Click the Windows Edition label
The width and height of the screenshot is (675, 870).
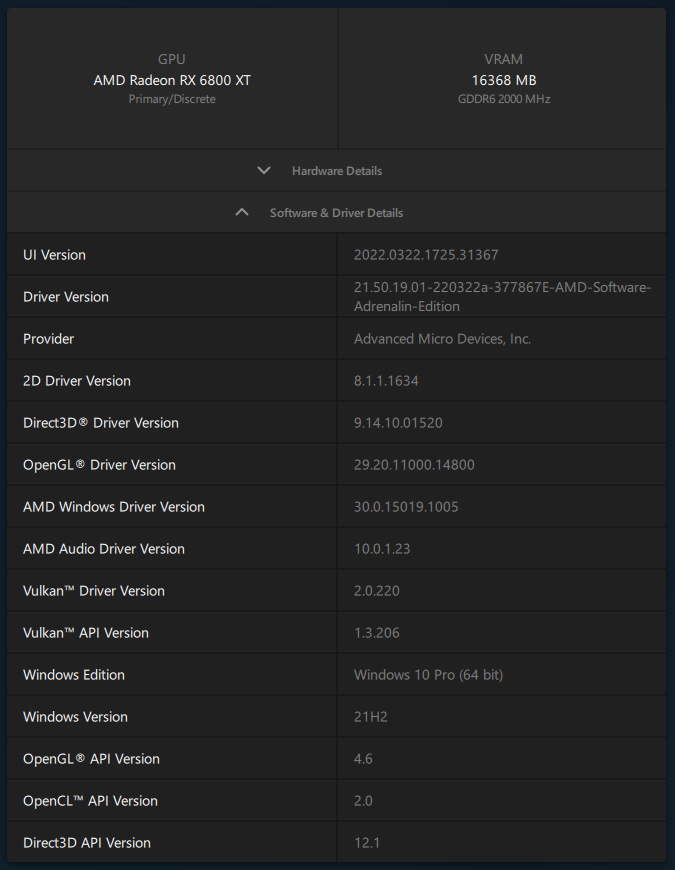click(74, 675)
